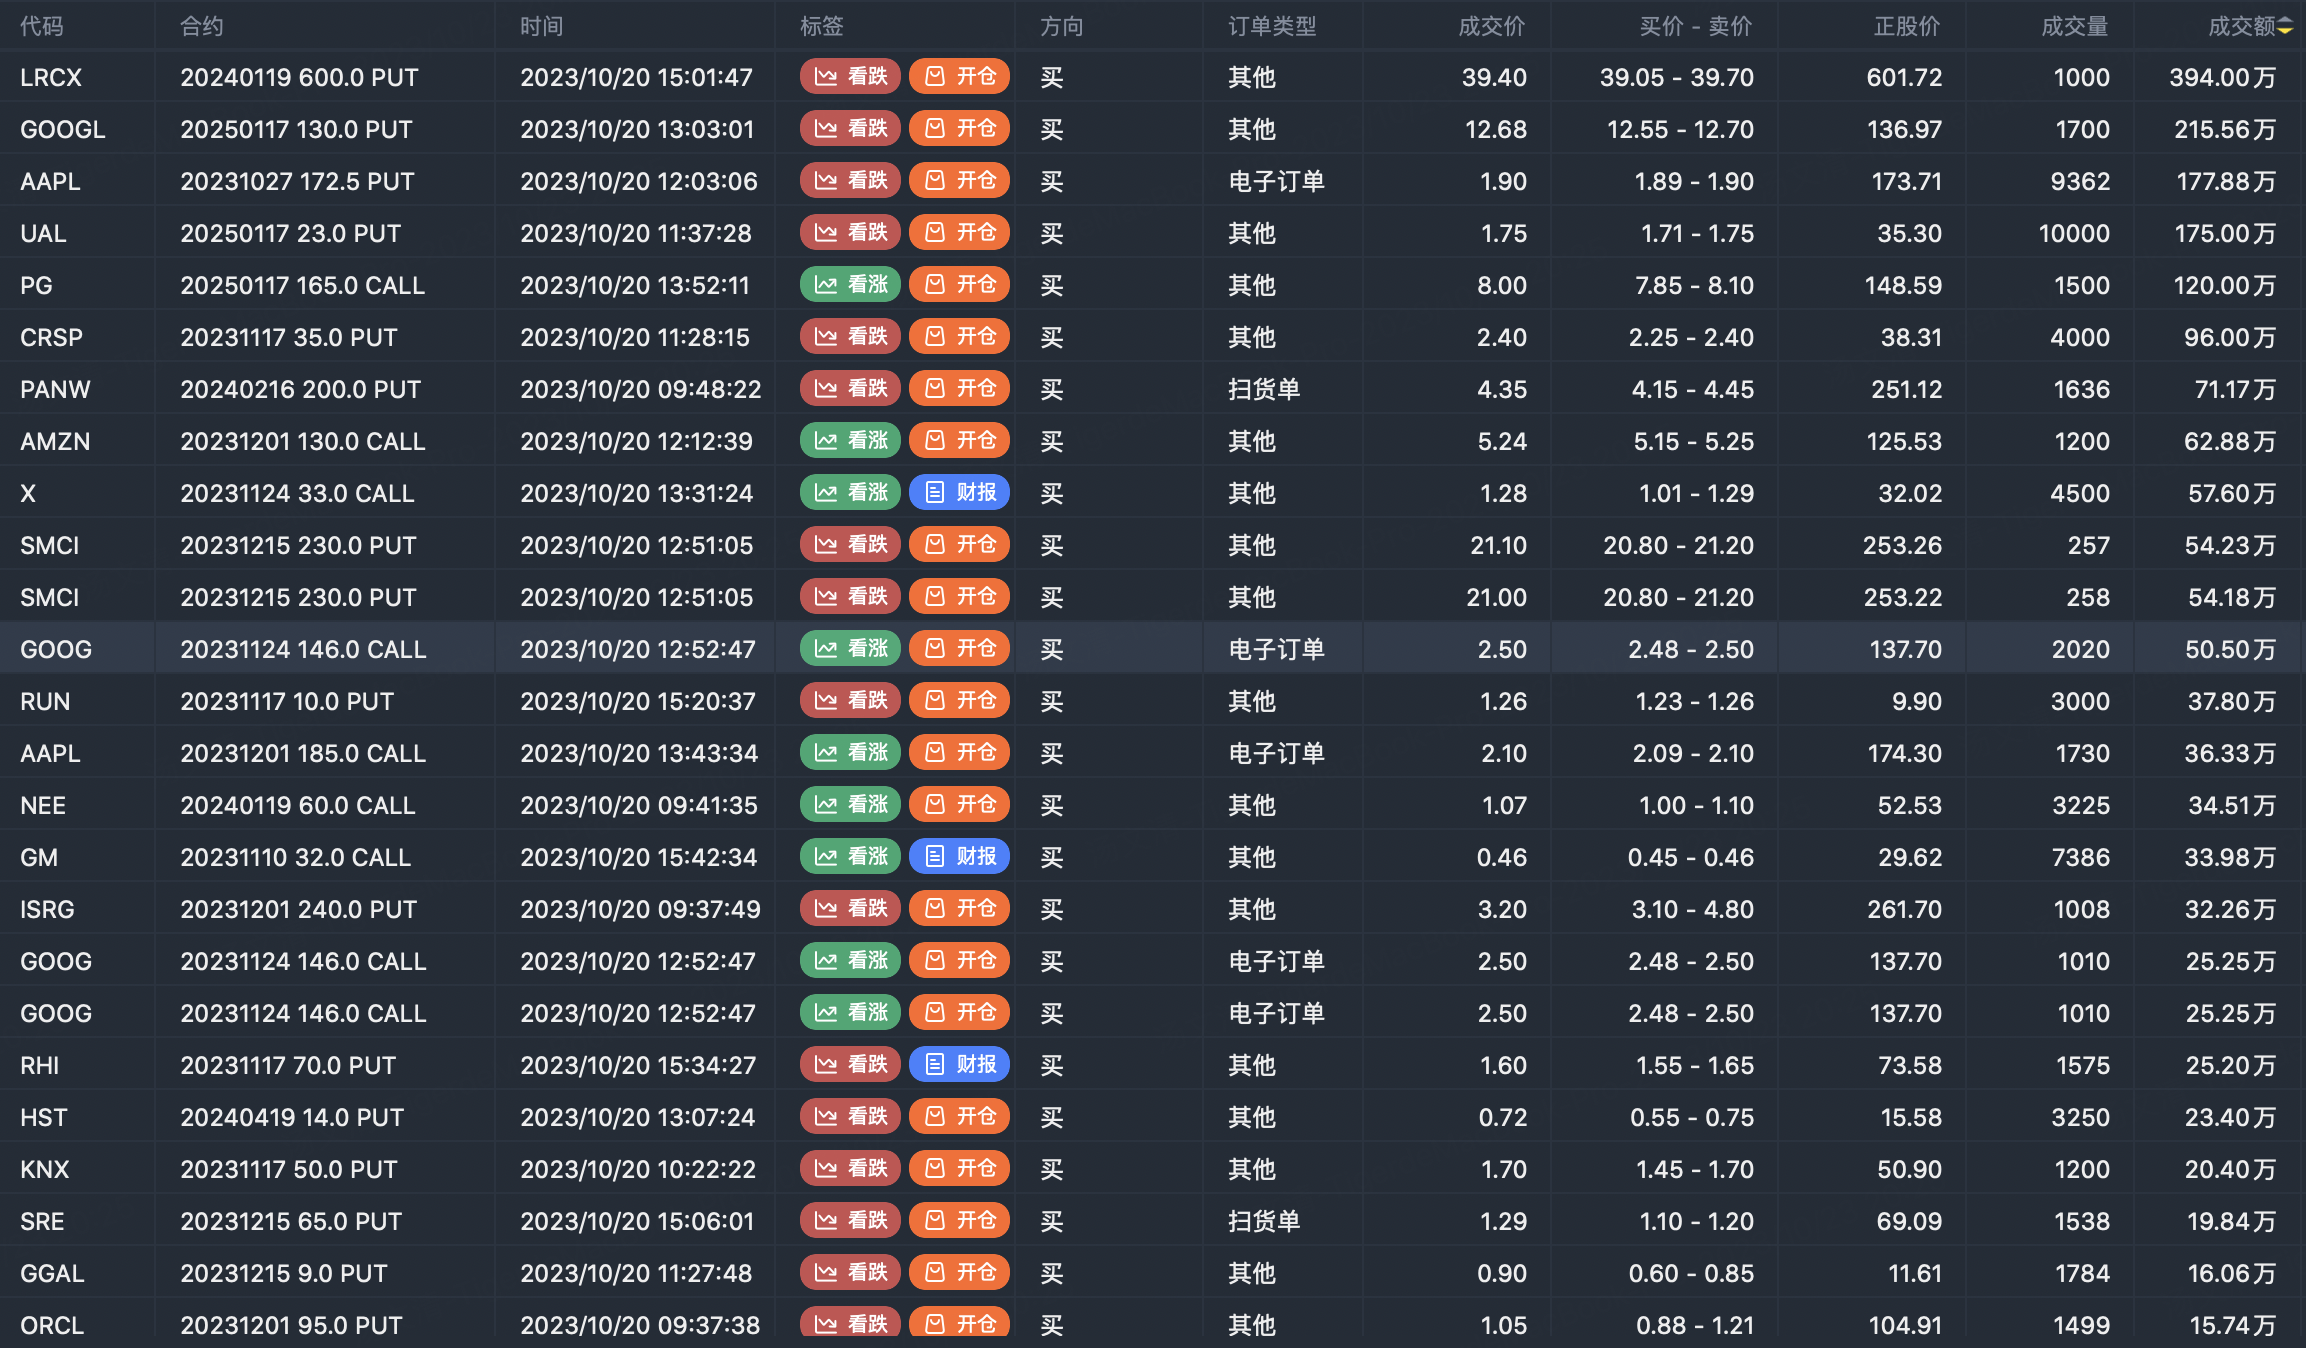2306x1348 pixels.
Task: Click the 代码 column header
Action: (42, 27)
